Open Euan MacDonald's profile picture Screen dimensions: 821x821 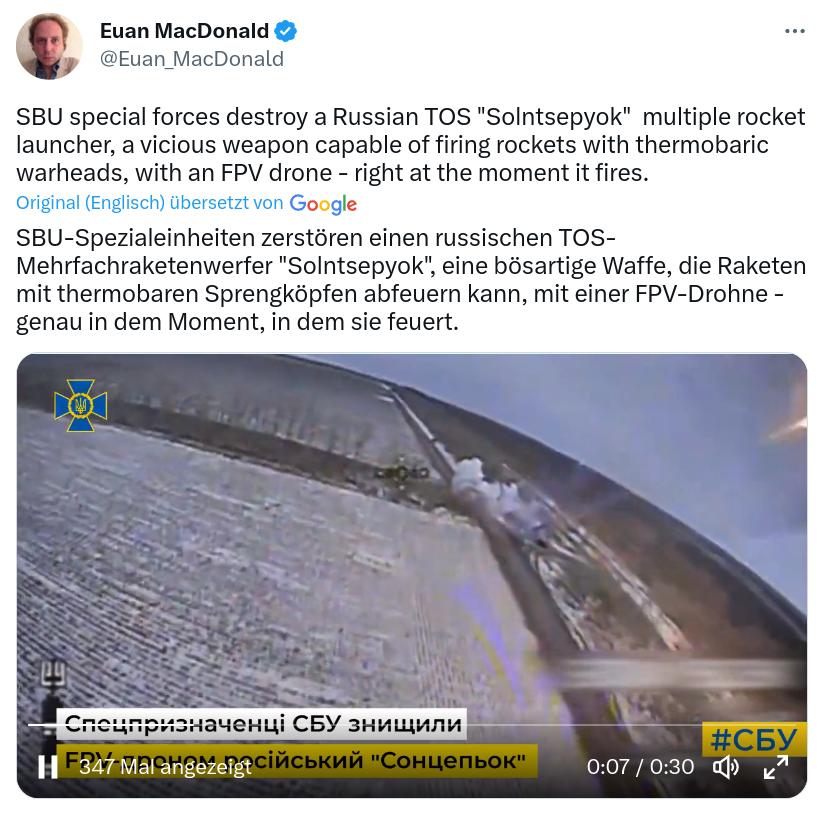49,46
